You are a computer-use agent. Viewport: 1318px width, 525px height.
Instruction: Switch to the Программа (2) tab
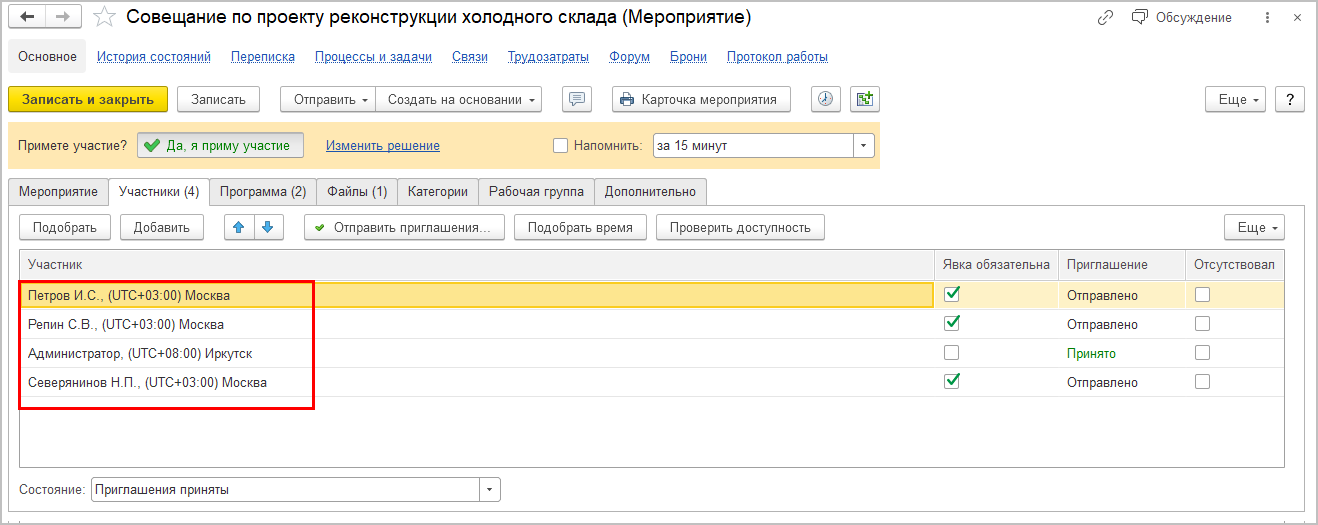263,191
